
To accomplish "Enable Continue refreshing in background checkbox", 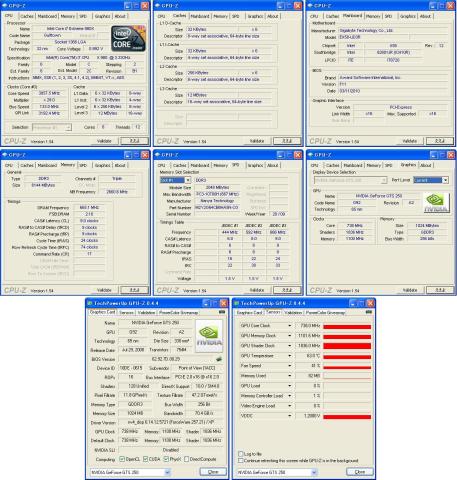I will [x=241, y=460].
